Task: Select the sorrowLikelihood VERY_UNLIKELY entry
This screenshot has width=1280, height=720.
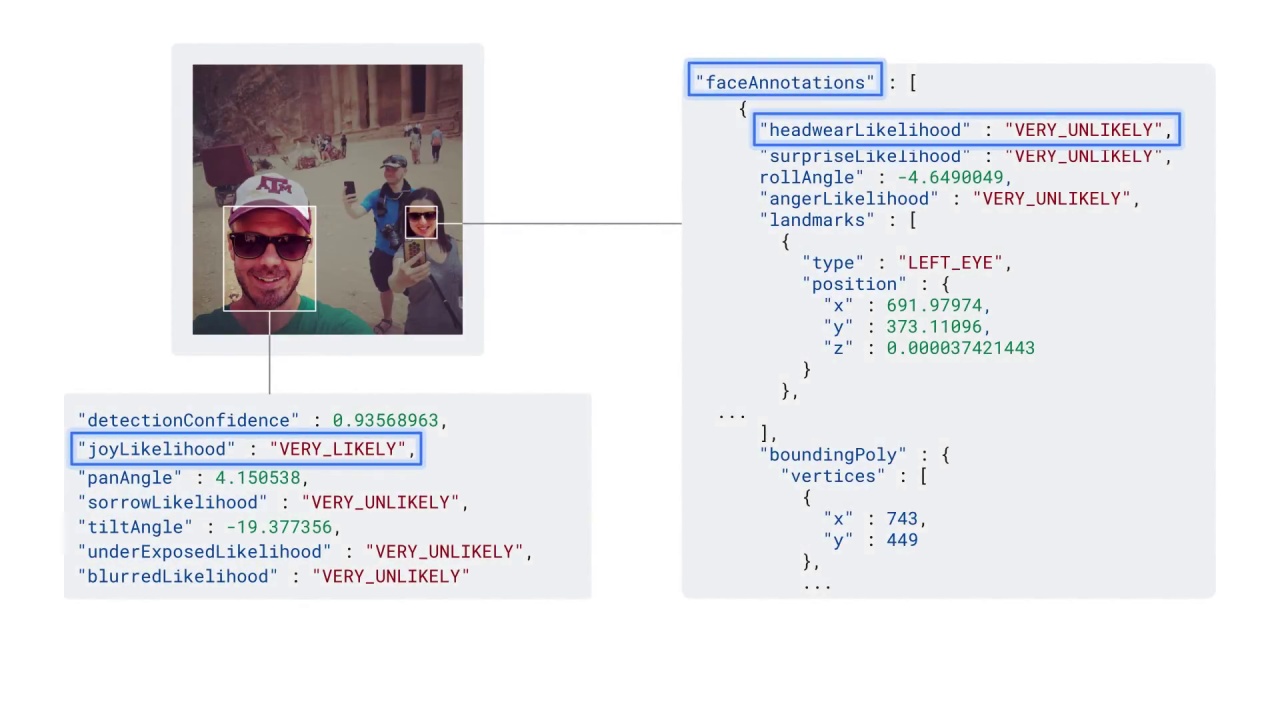Action: tap(381, 502)
